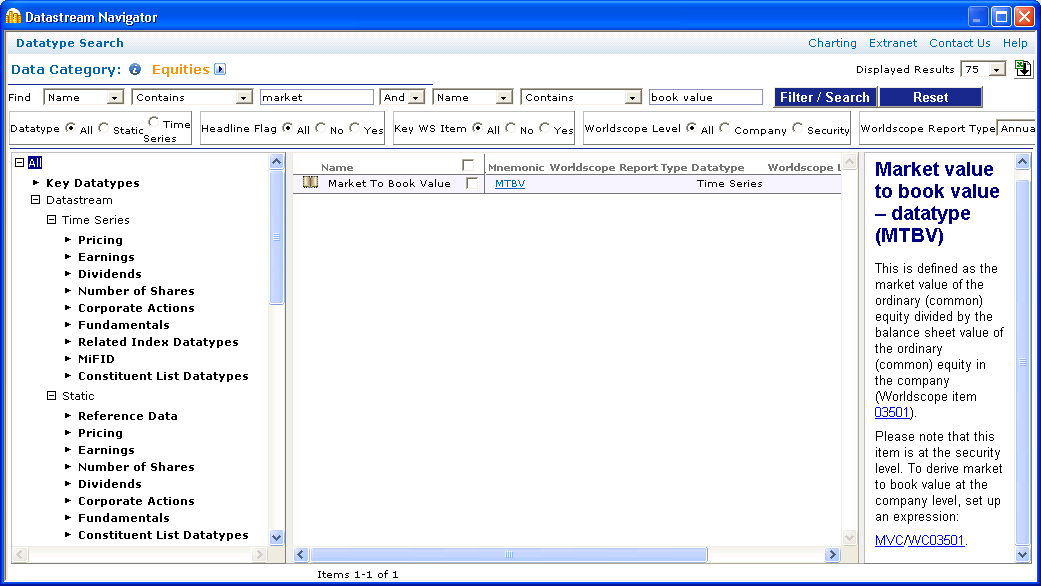
Task: Set Headline Flag to Yes
Action: 355,127
